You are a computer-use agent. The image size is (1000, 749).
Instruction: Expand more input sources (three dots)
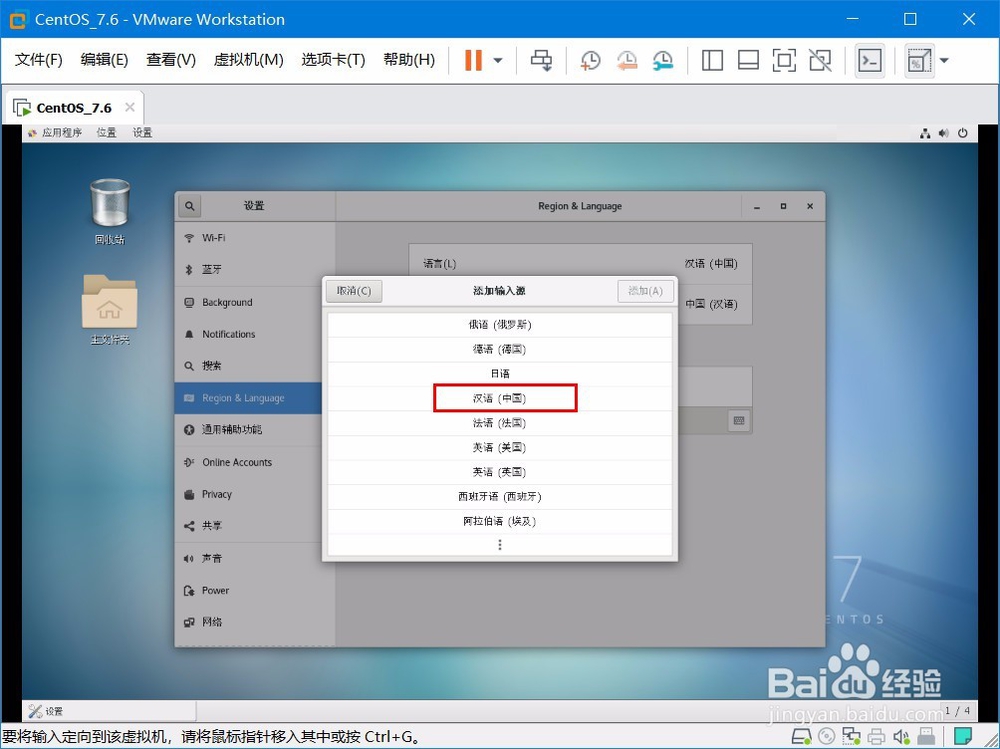(500, 545)
